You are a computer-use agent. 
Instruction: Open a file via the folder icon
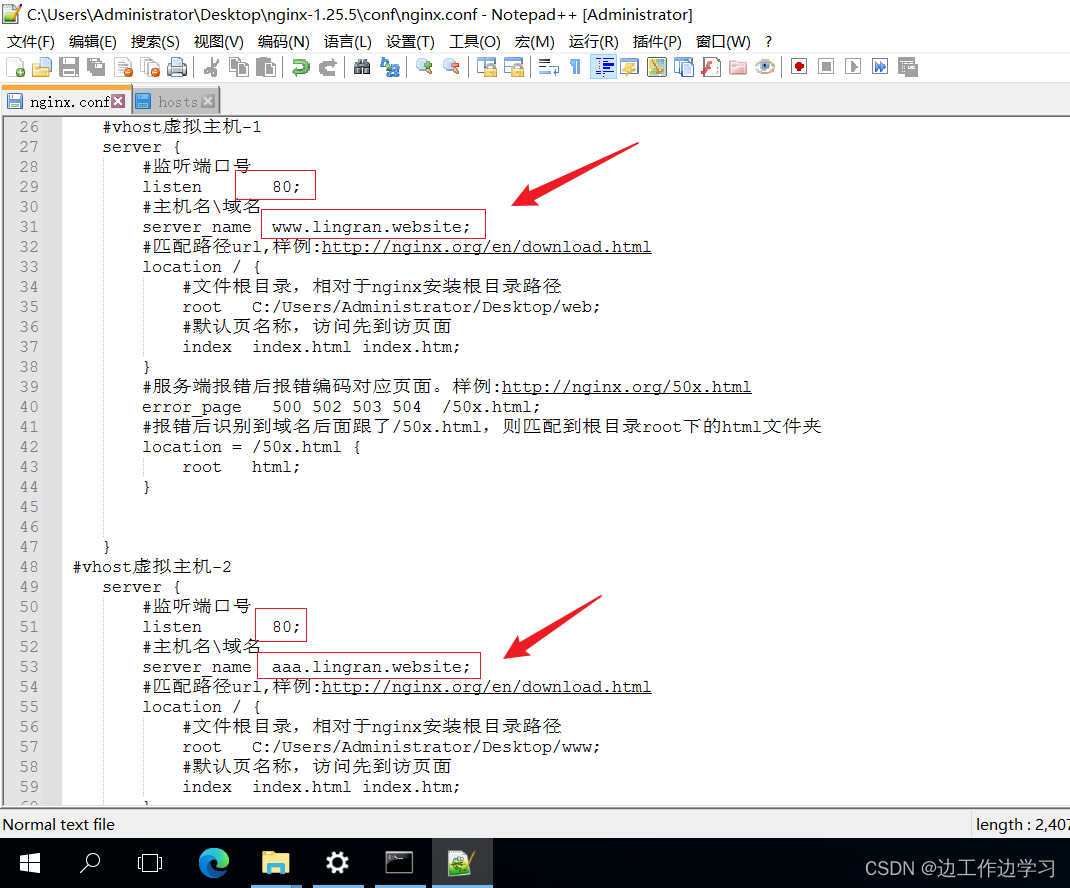pyautogui.click(x=42, y=67)
